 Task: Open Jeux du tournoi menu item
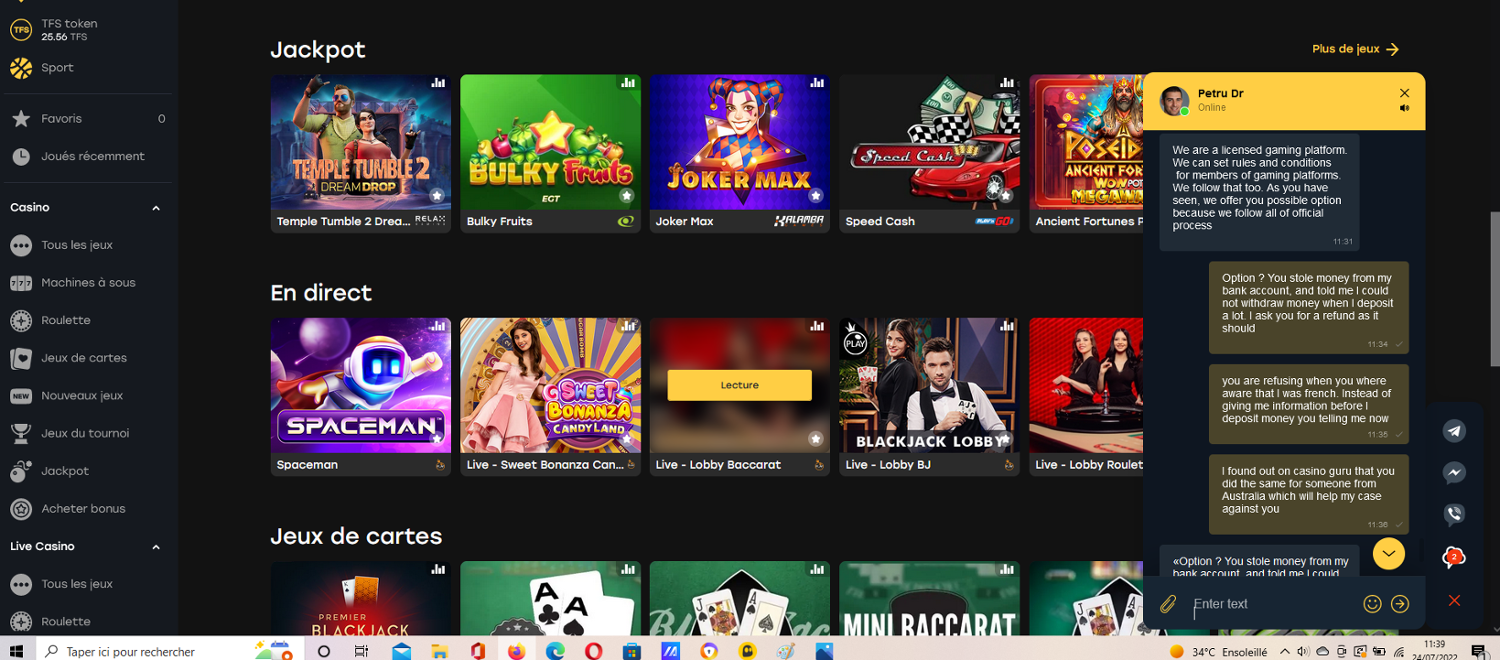click(x=85, y=434)
